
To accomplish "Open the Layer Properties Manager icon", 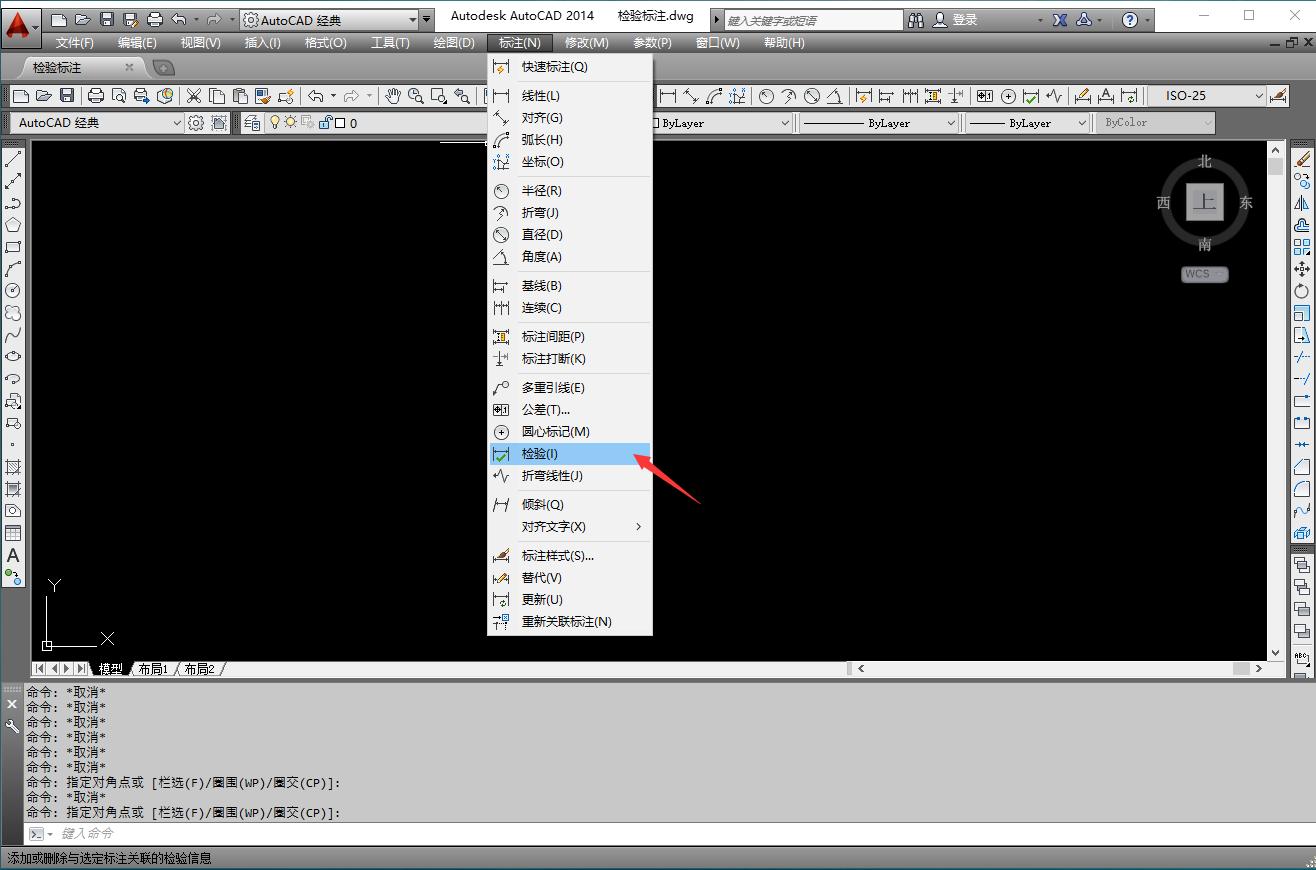I will [x=251, y=123].
